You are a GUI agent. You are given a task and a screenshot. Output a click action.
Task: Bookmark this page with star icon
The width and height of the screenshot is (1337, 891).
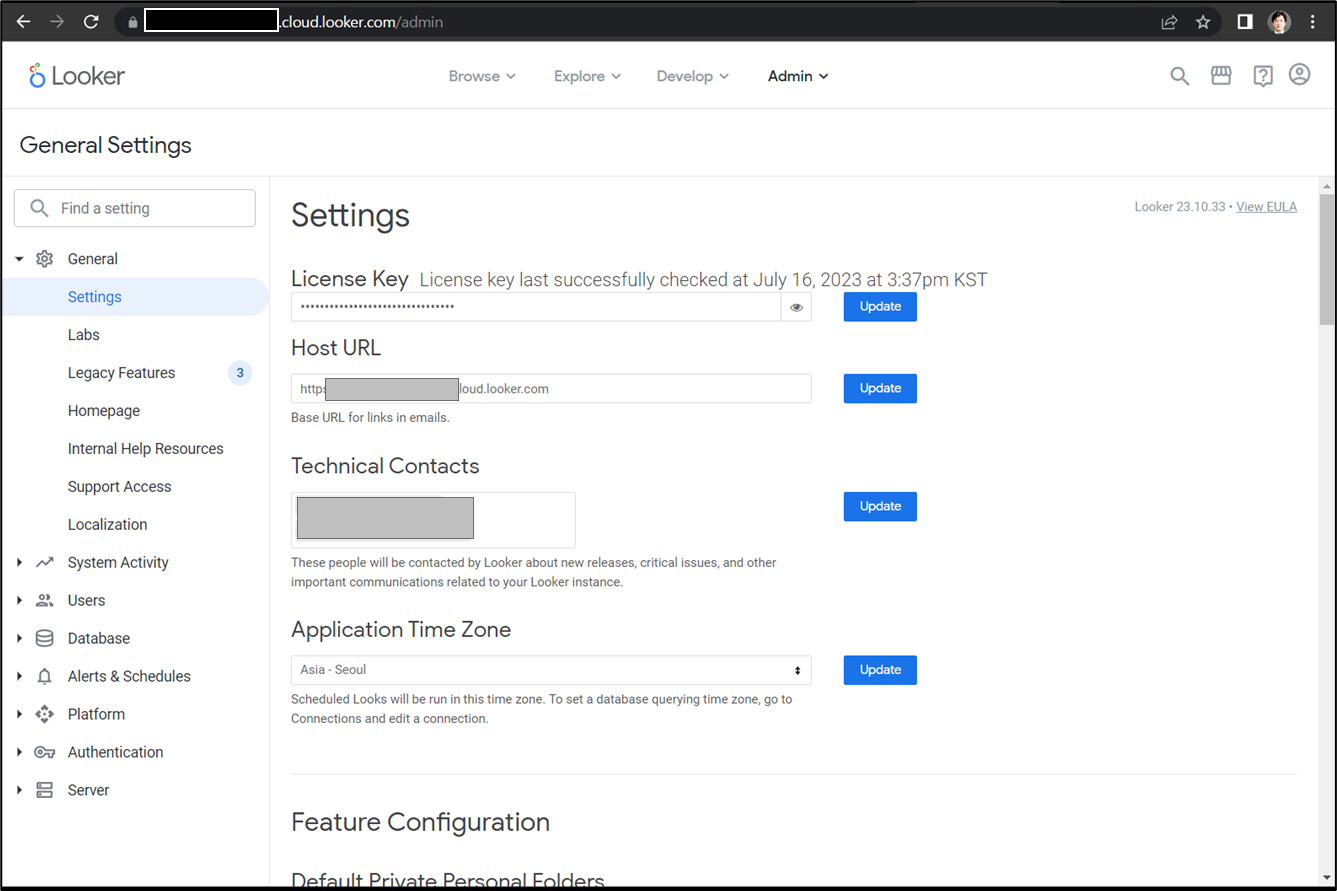point(1203,22)
